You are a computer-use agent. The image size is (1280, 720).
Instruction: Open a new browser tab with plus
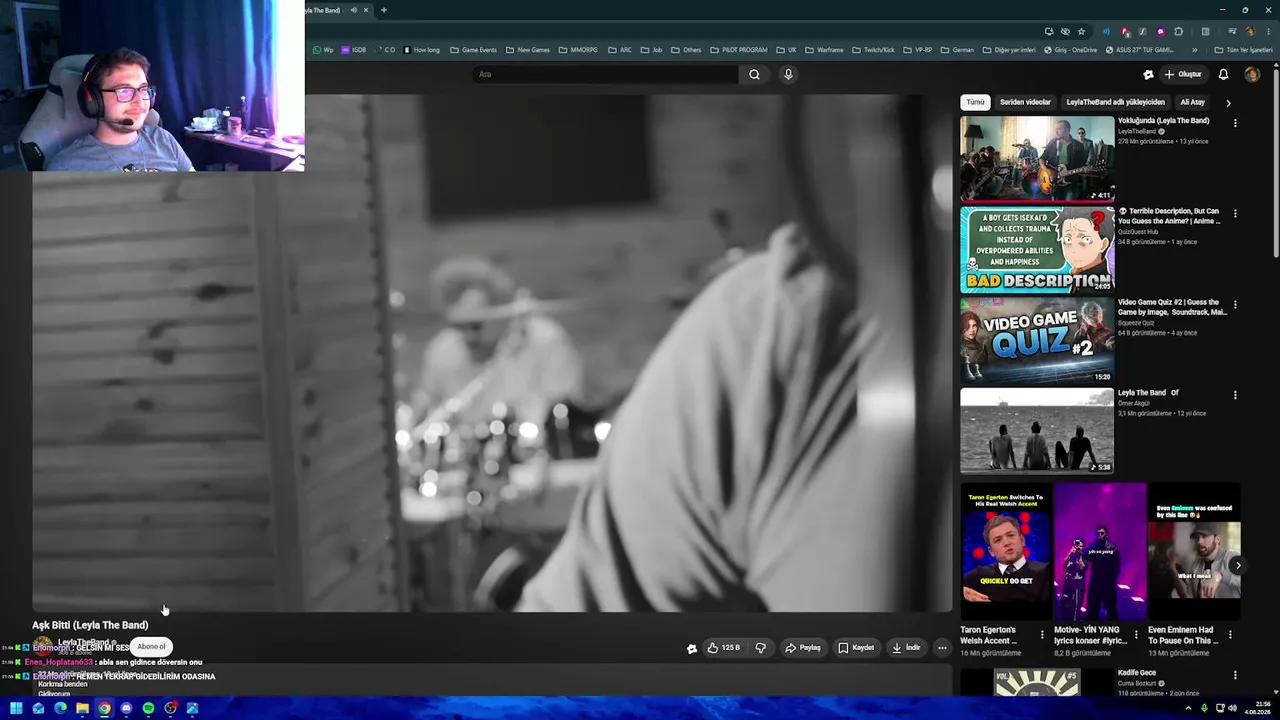coord(383,10)
